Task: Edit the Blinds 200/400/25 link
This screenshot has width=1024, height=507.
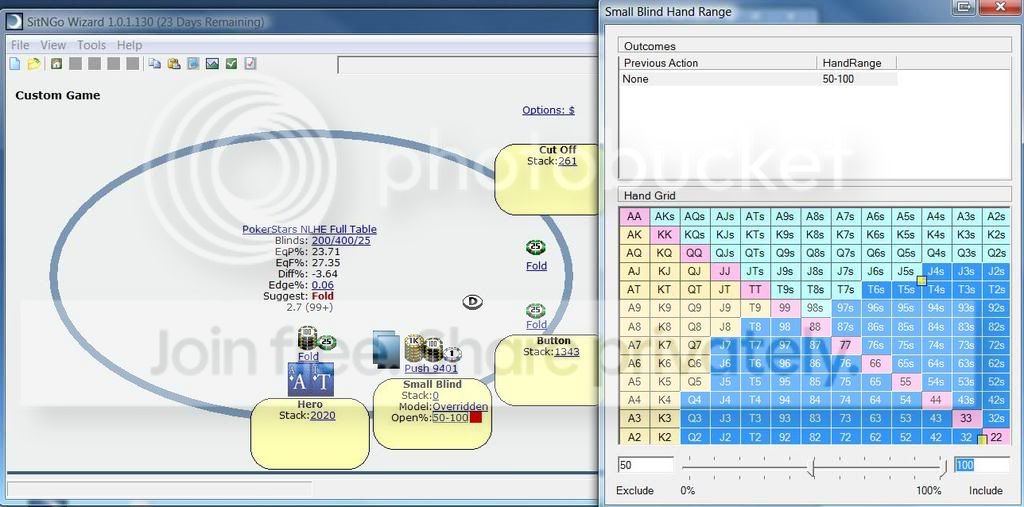Action: pyautogui.click(x=340, y=240)
